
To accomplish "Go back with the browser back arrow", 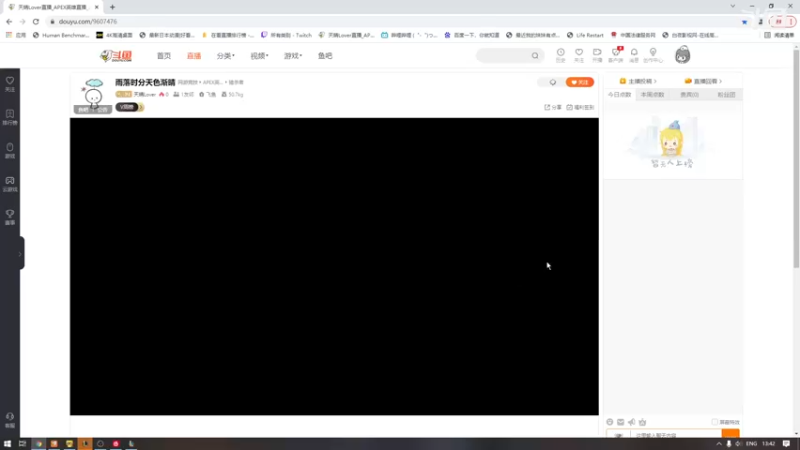I will click(9, 21).
